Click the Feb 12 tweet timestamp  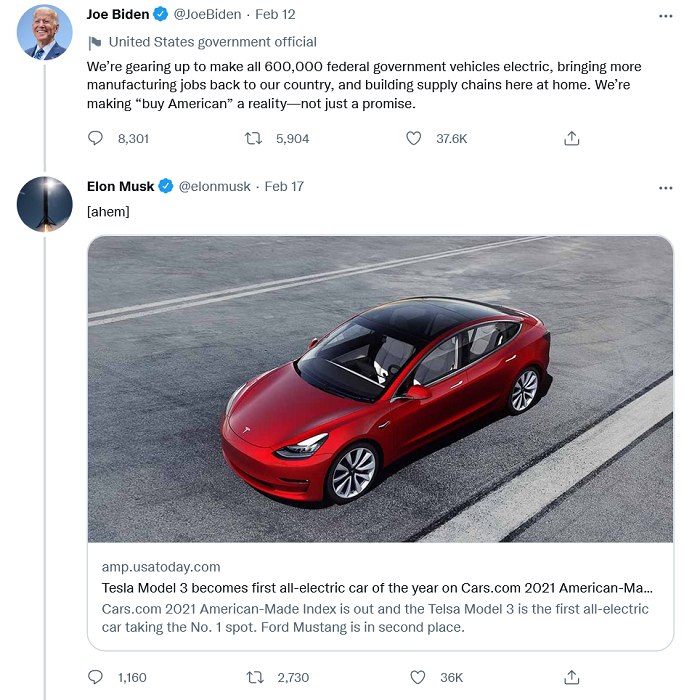(275, 15)
